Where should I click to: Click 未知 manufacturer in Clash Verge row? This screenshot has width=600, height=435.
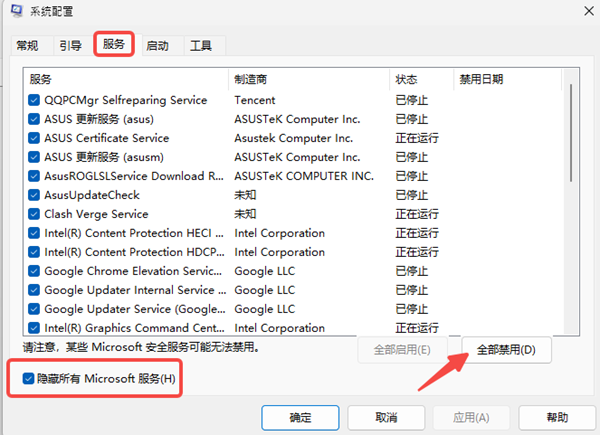[245, 214]
